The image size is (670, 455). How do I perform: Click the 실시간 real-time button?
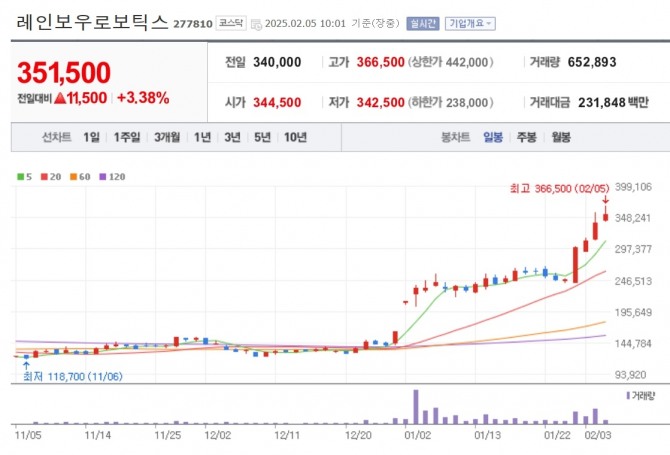coord(423,23)
